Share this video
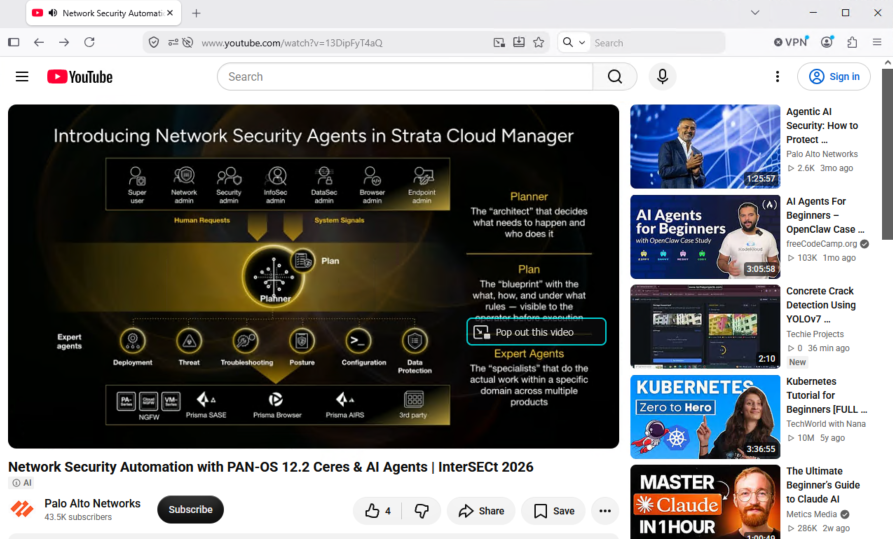Image resolution: width=893 pixels, height=539 pixels. pyautogui.click(x=481, y=511)
